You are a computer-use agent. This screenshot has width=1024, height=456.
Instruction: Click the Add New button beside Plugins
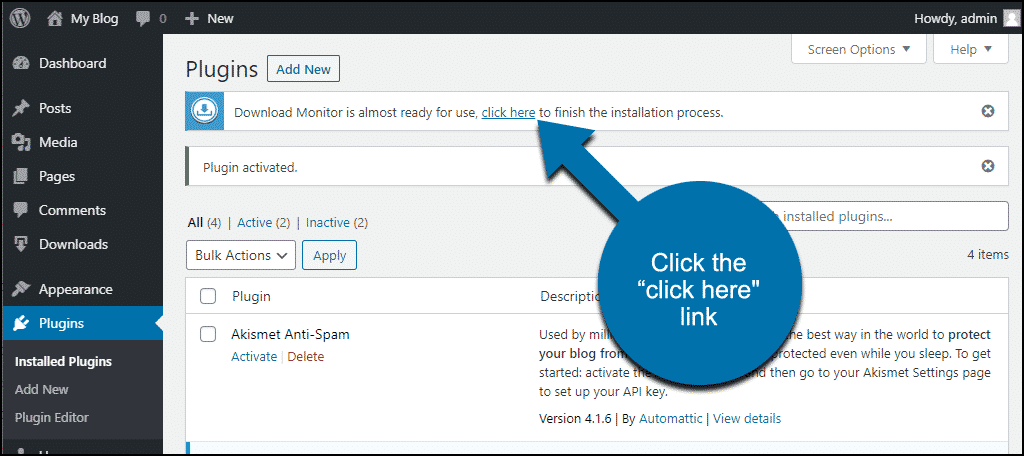click(304, 69)
